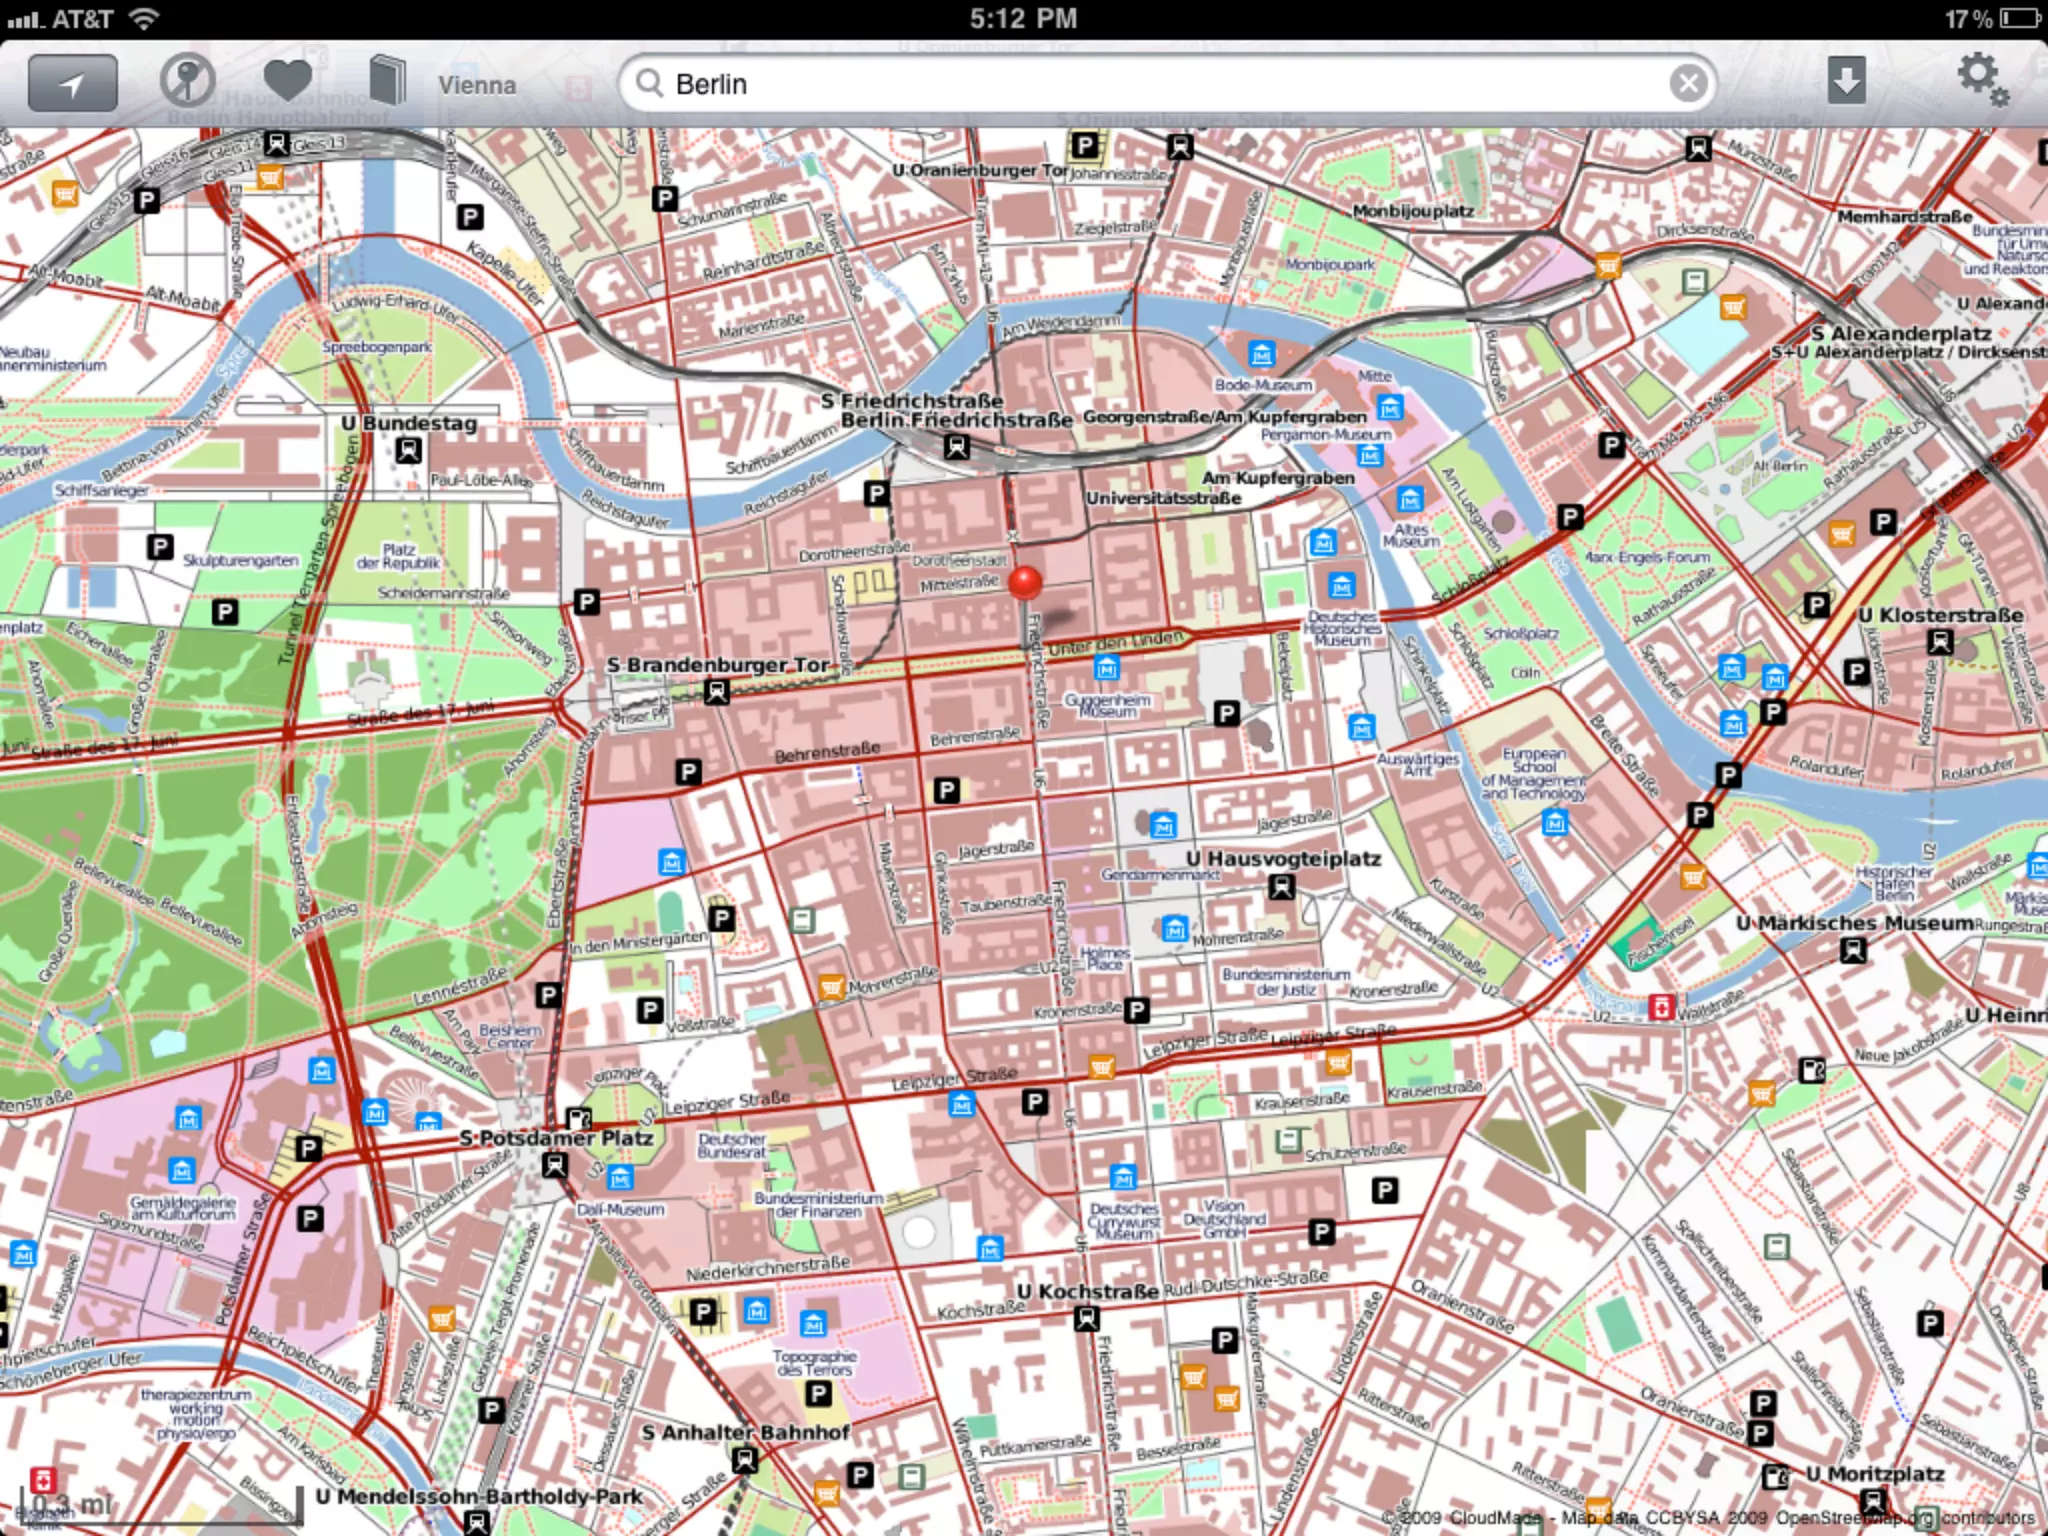Open the guide book icon
2048x1536 pixels.
pos(386,81)
